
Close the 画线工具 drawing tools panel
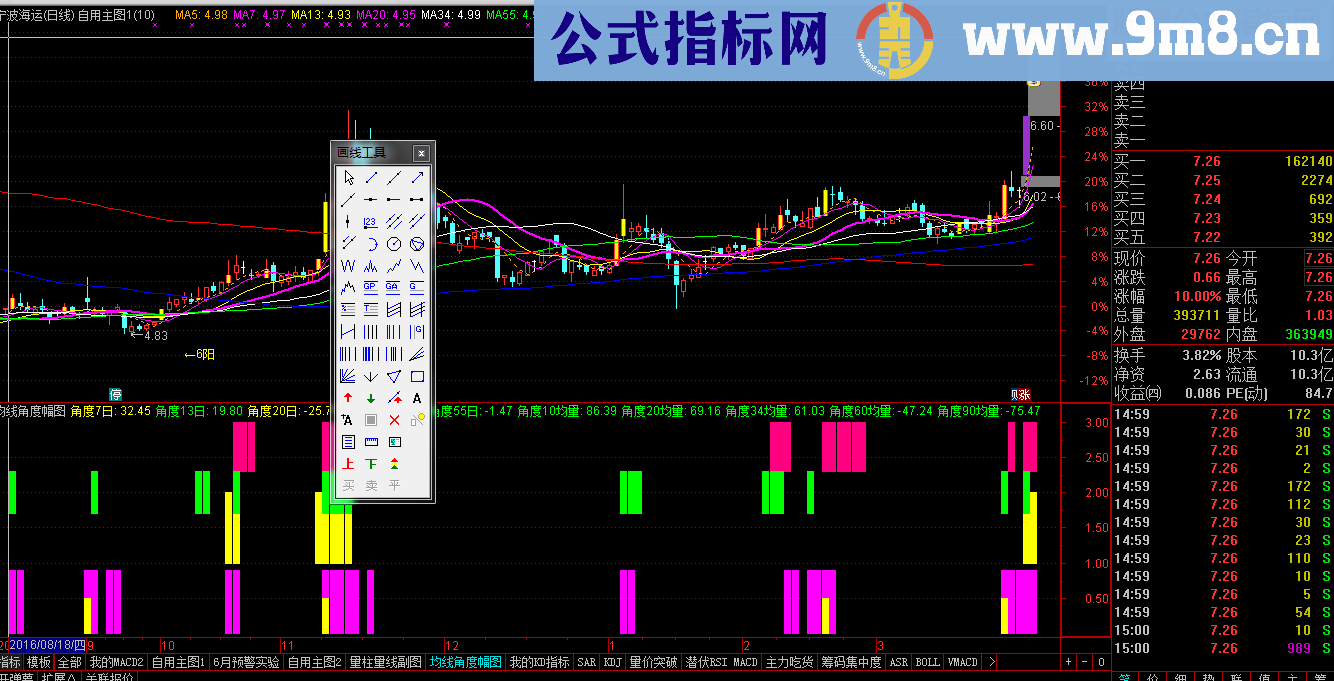pyautogui.click(x=421, y=153)
